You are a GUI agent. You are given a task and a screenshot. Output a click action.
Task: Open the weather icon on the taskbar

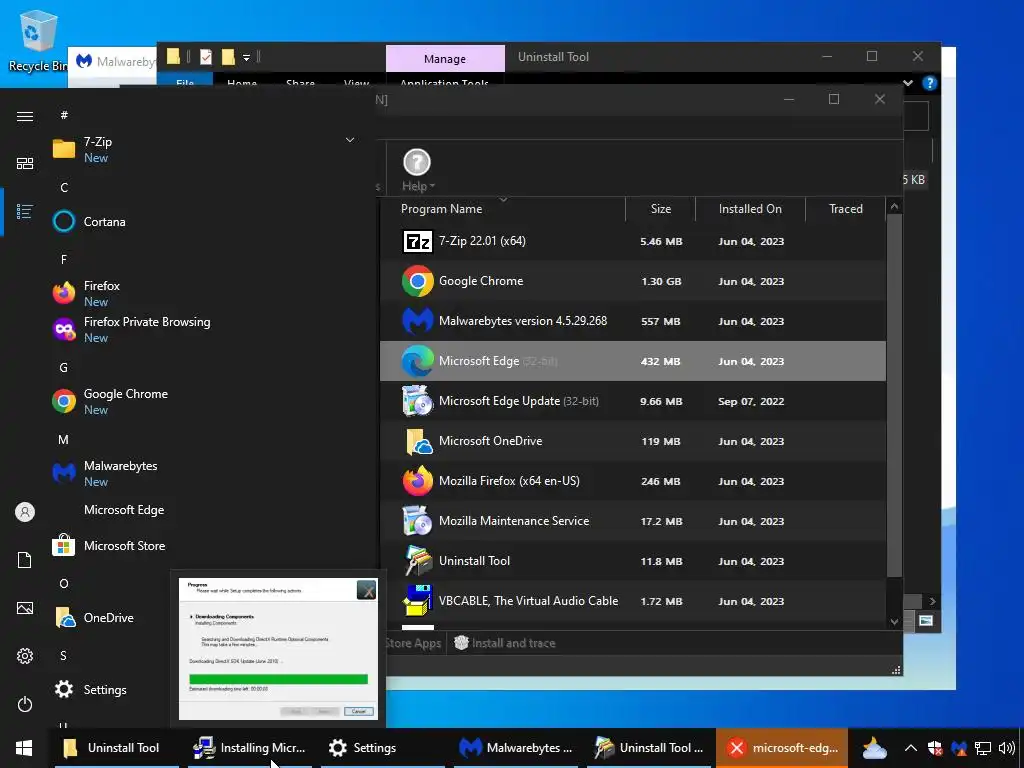tap(874, 748)
